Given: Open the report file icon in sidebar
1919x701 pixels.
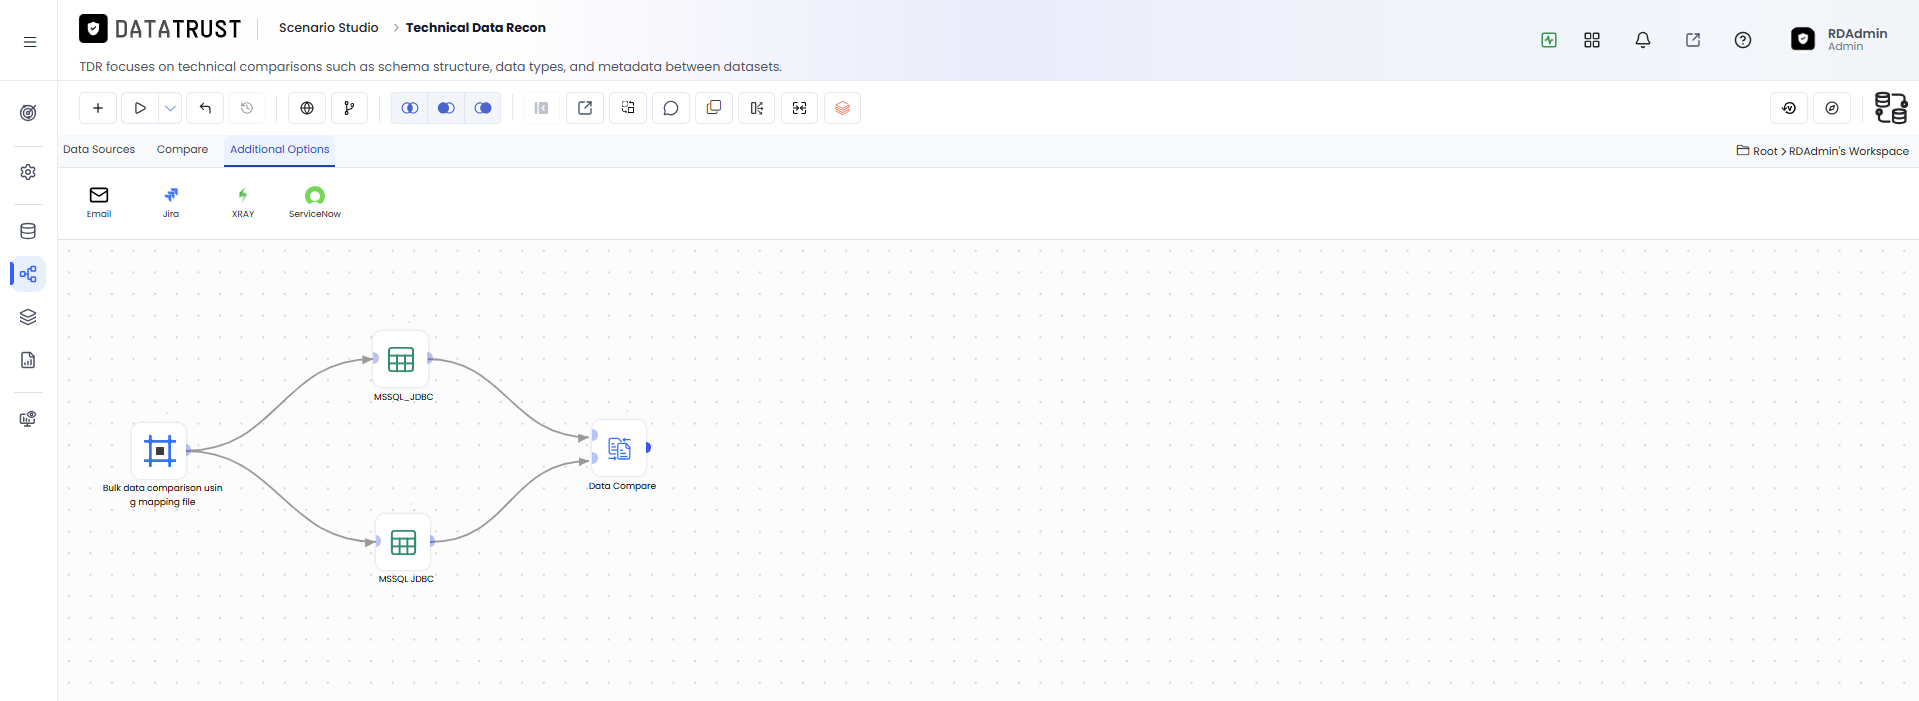Looking at the screenshot, I should tap(28, 360).
